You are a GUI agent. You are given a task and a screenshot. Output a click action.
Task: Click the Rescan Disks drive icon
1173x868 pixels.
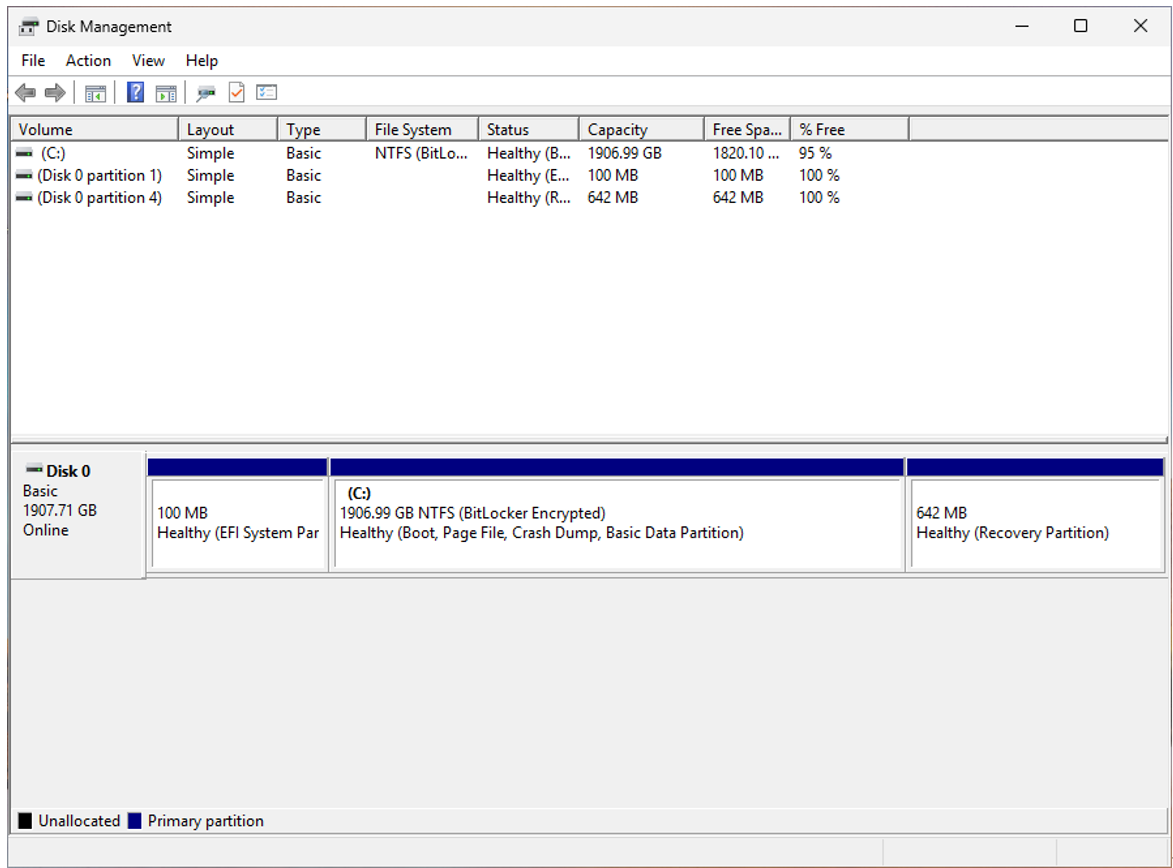[206, 93]
